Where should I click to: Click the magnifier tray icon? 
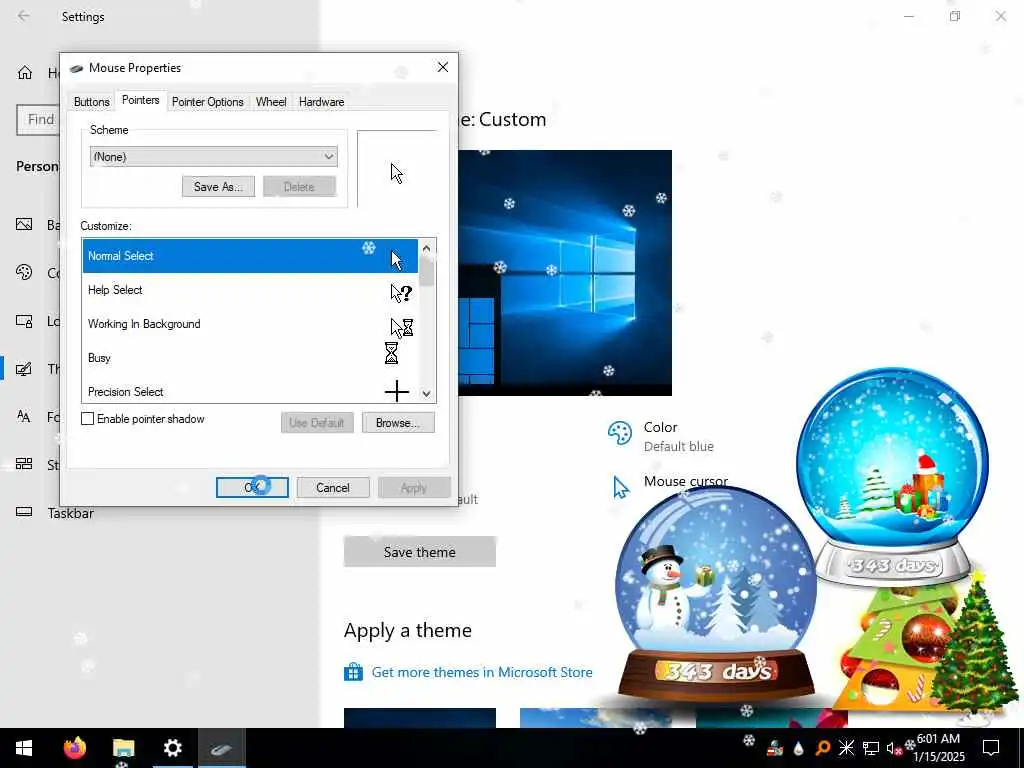(x=823, y=748)
